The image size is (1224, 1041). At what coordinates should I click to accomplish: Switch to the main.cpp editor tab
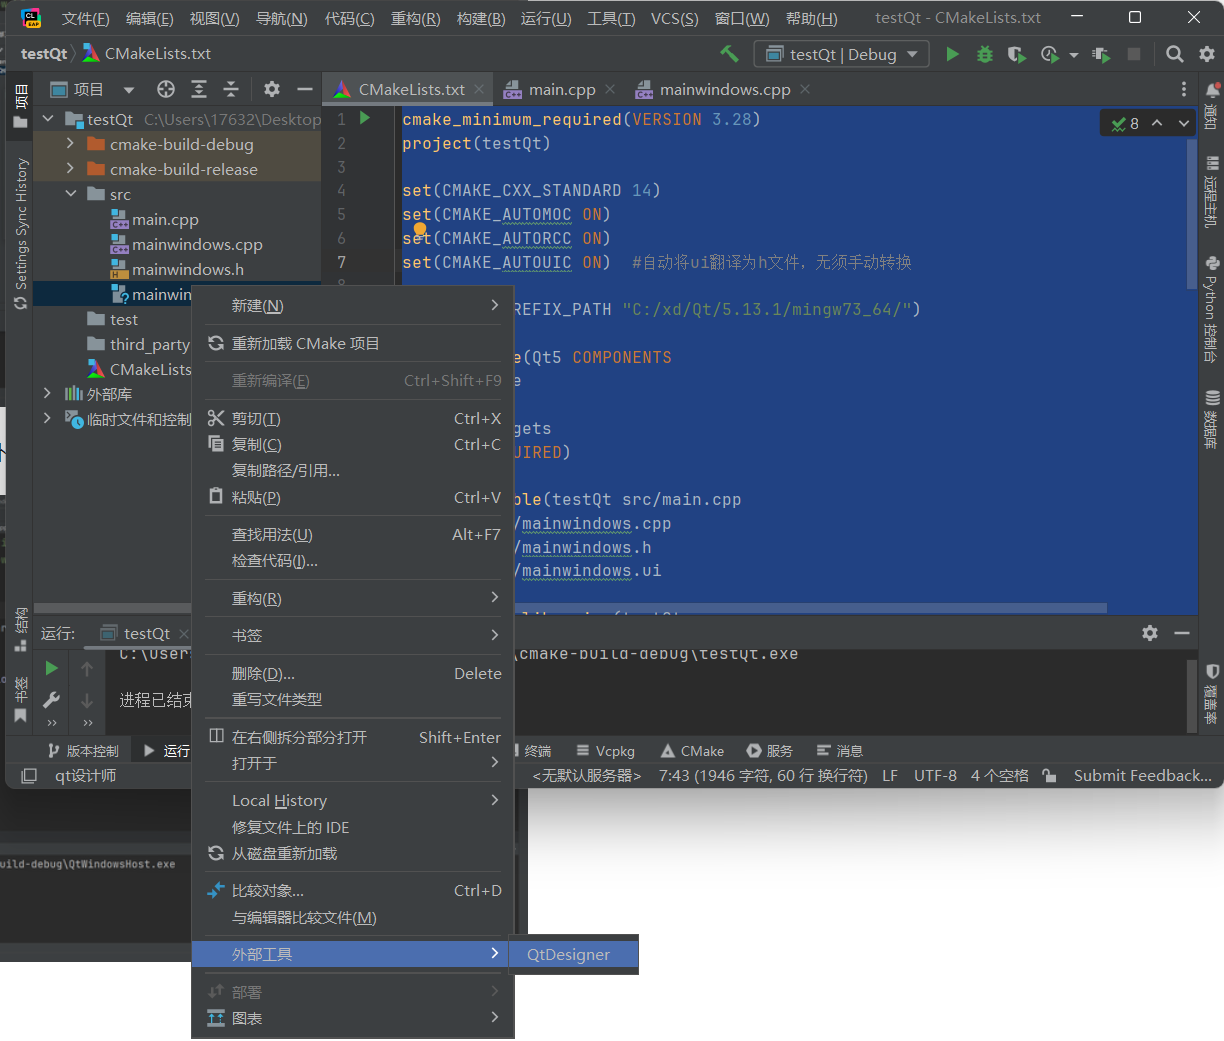click(x=562, y=89)
